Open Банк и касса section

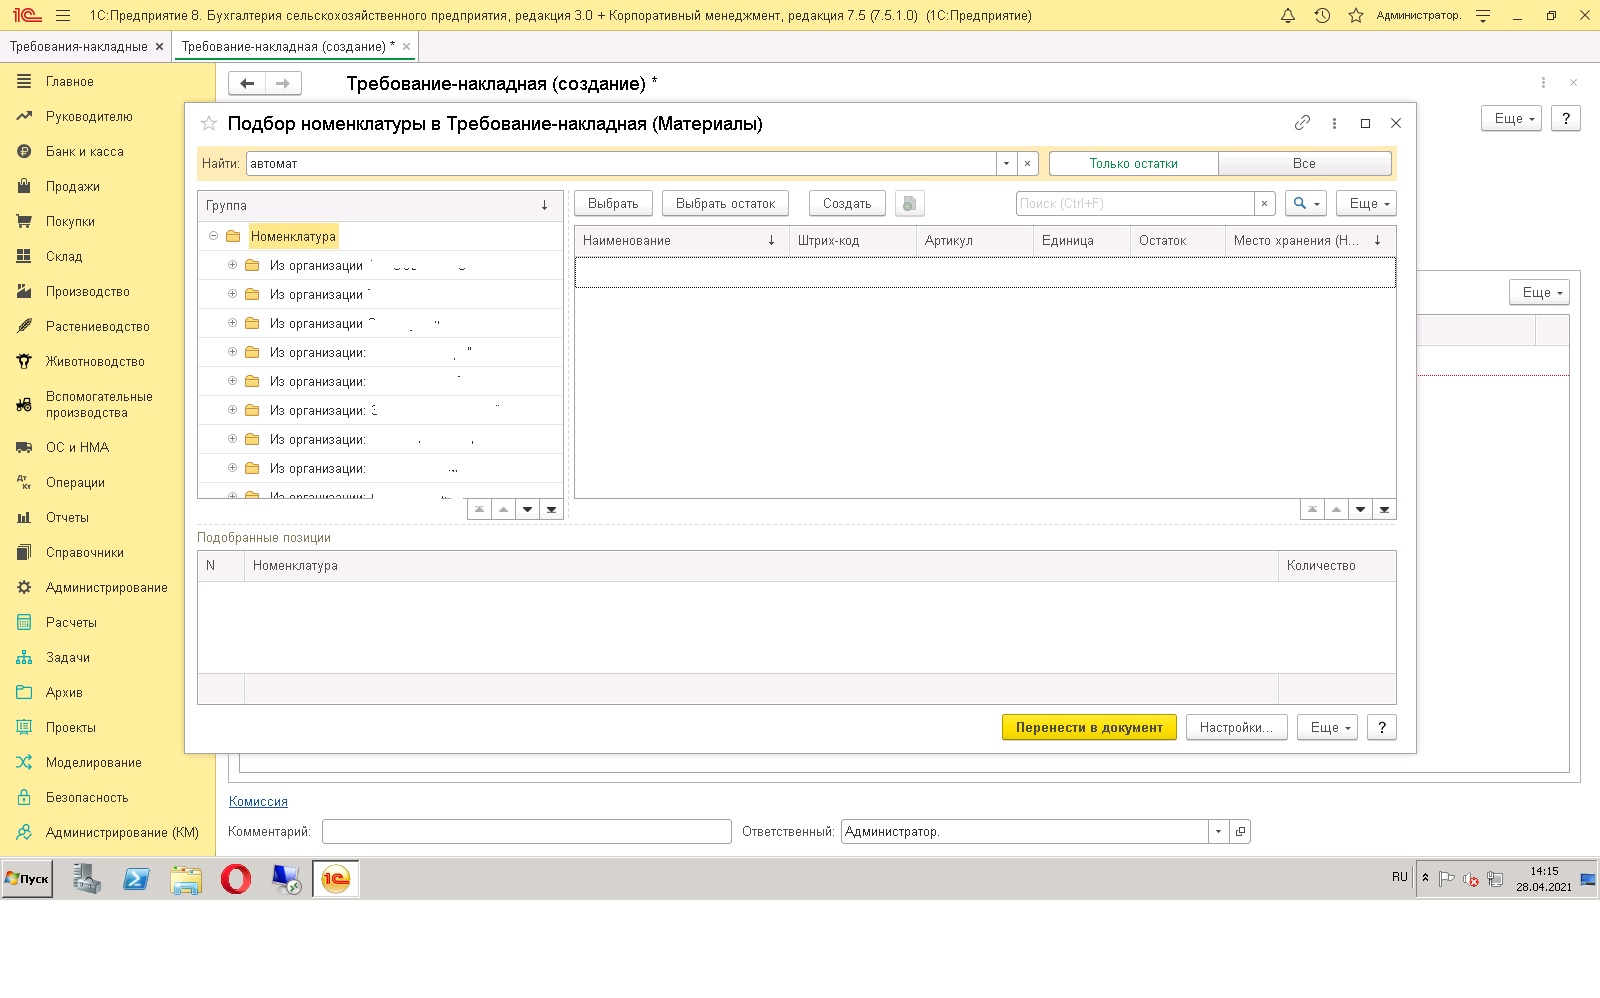[x=85, y=152]
